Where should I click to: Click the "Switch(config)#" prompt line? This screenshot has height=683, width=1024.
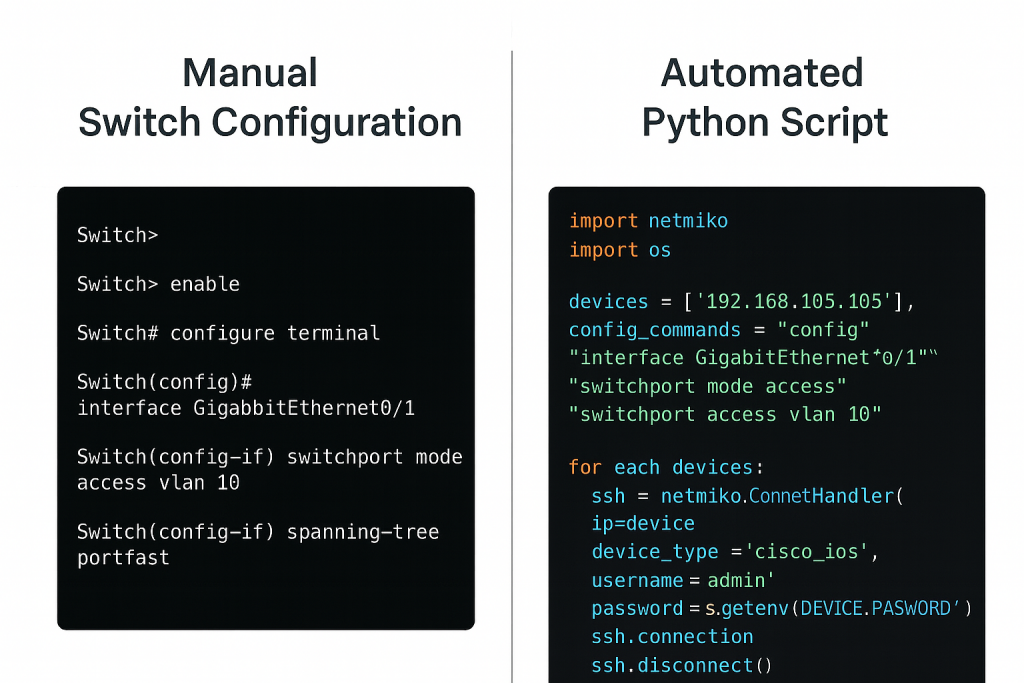pyautogui.click(x=165, y=382)
